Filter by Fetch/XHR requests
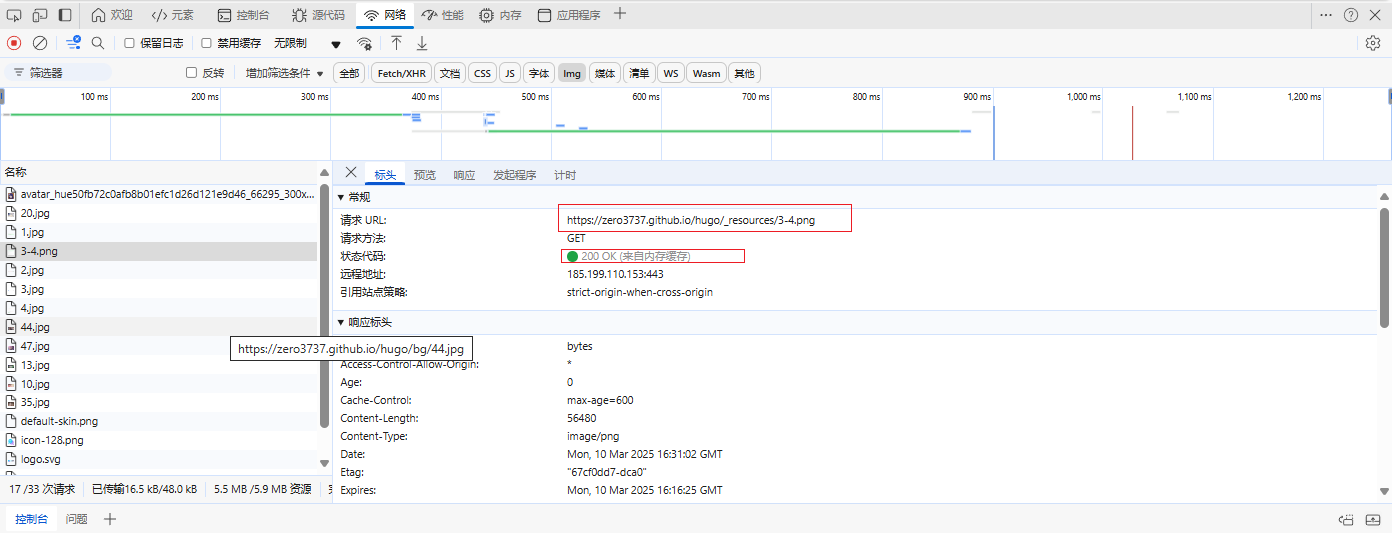 tap(402, 73)
